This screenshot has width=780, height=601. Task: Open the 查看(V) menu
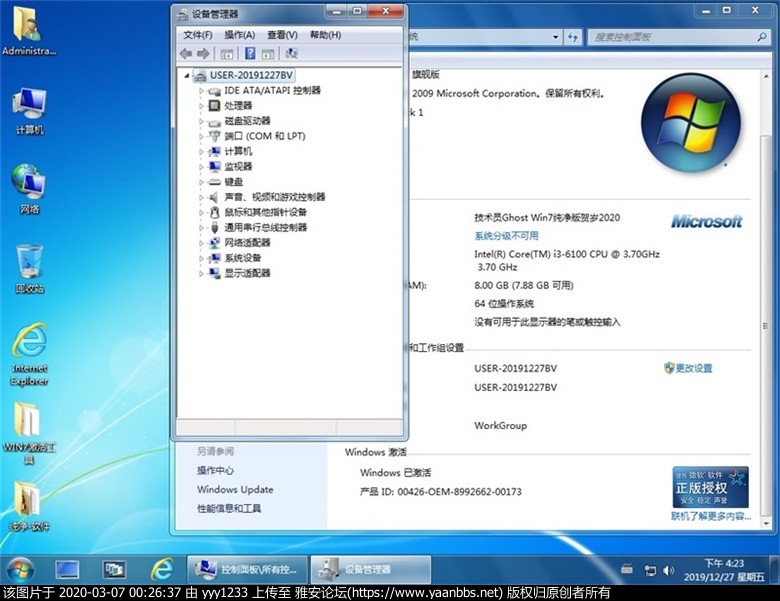click(282, 35)
